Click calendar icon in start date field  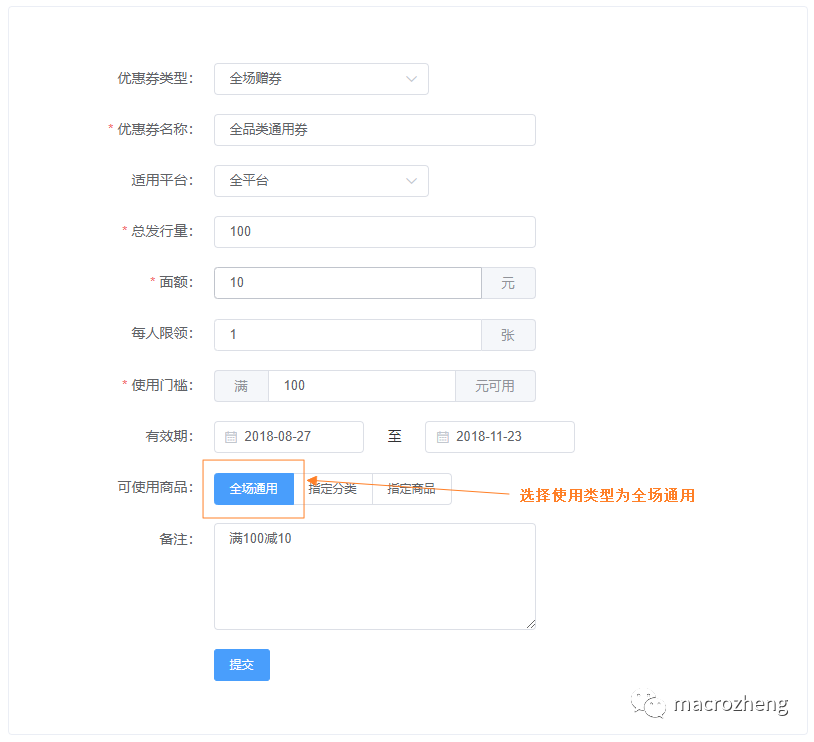[231, 437]
